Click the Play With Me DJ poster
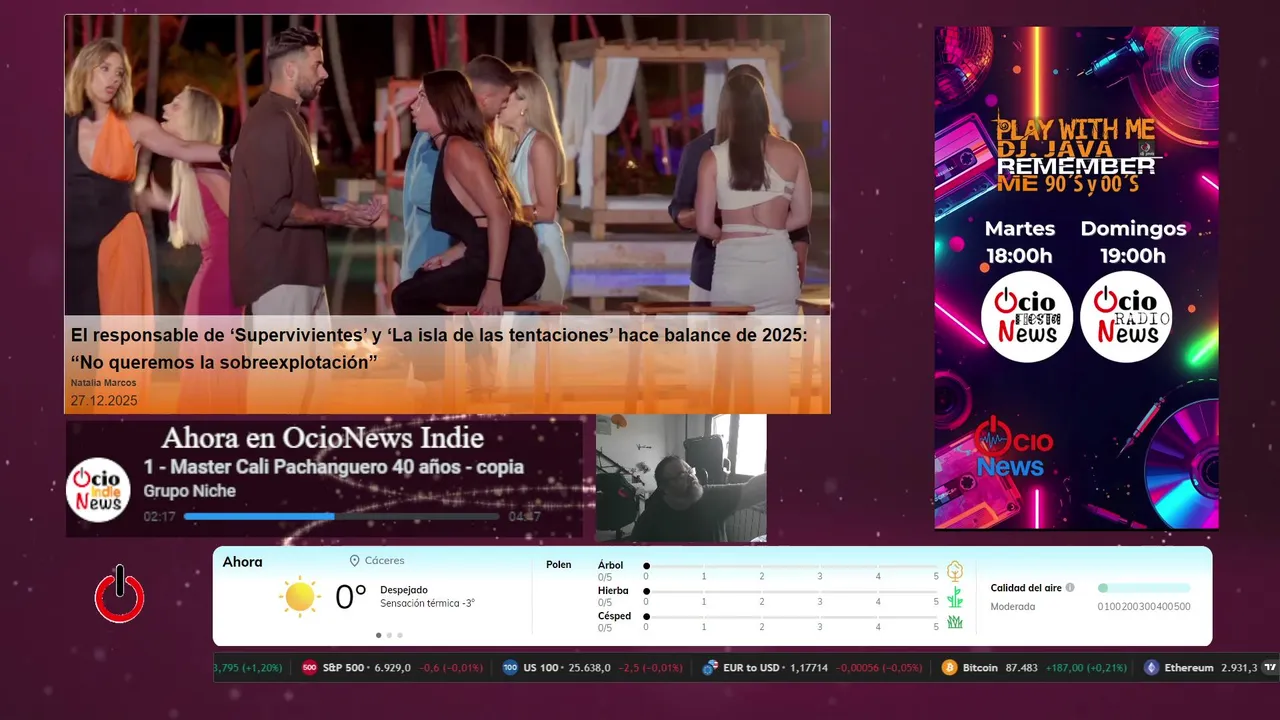The image size is (1280, 720). coord(1077,278)
